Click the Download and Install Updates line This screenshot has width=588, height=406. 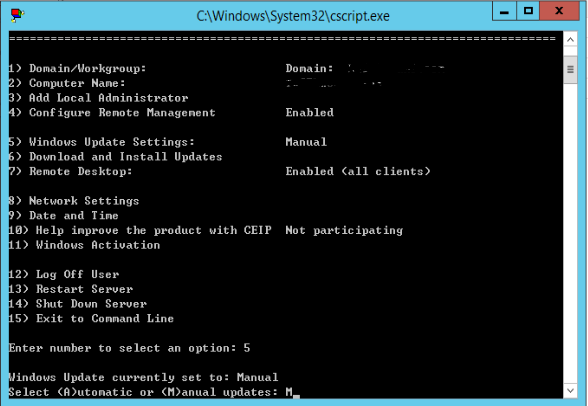[115, 157]
